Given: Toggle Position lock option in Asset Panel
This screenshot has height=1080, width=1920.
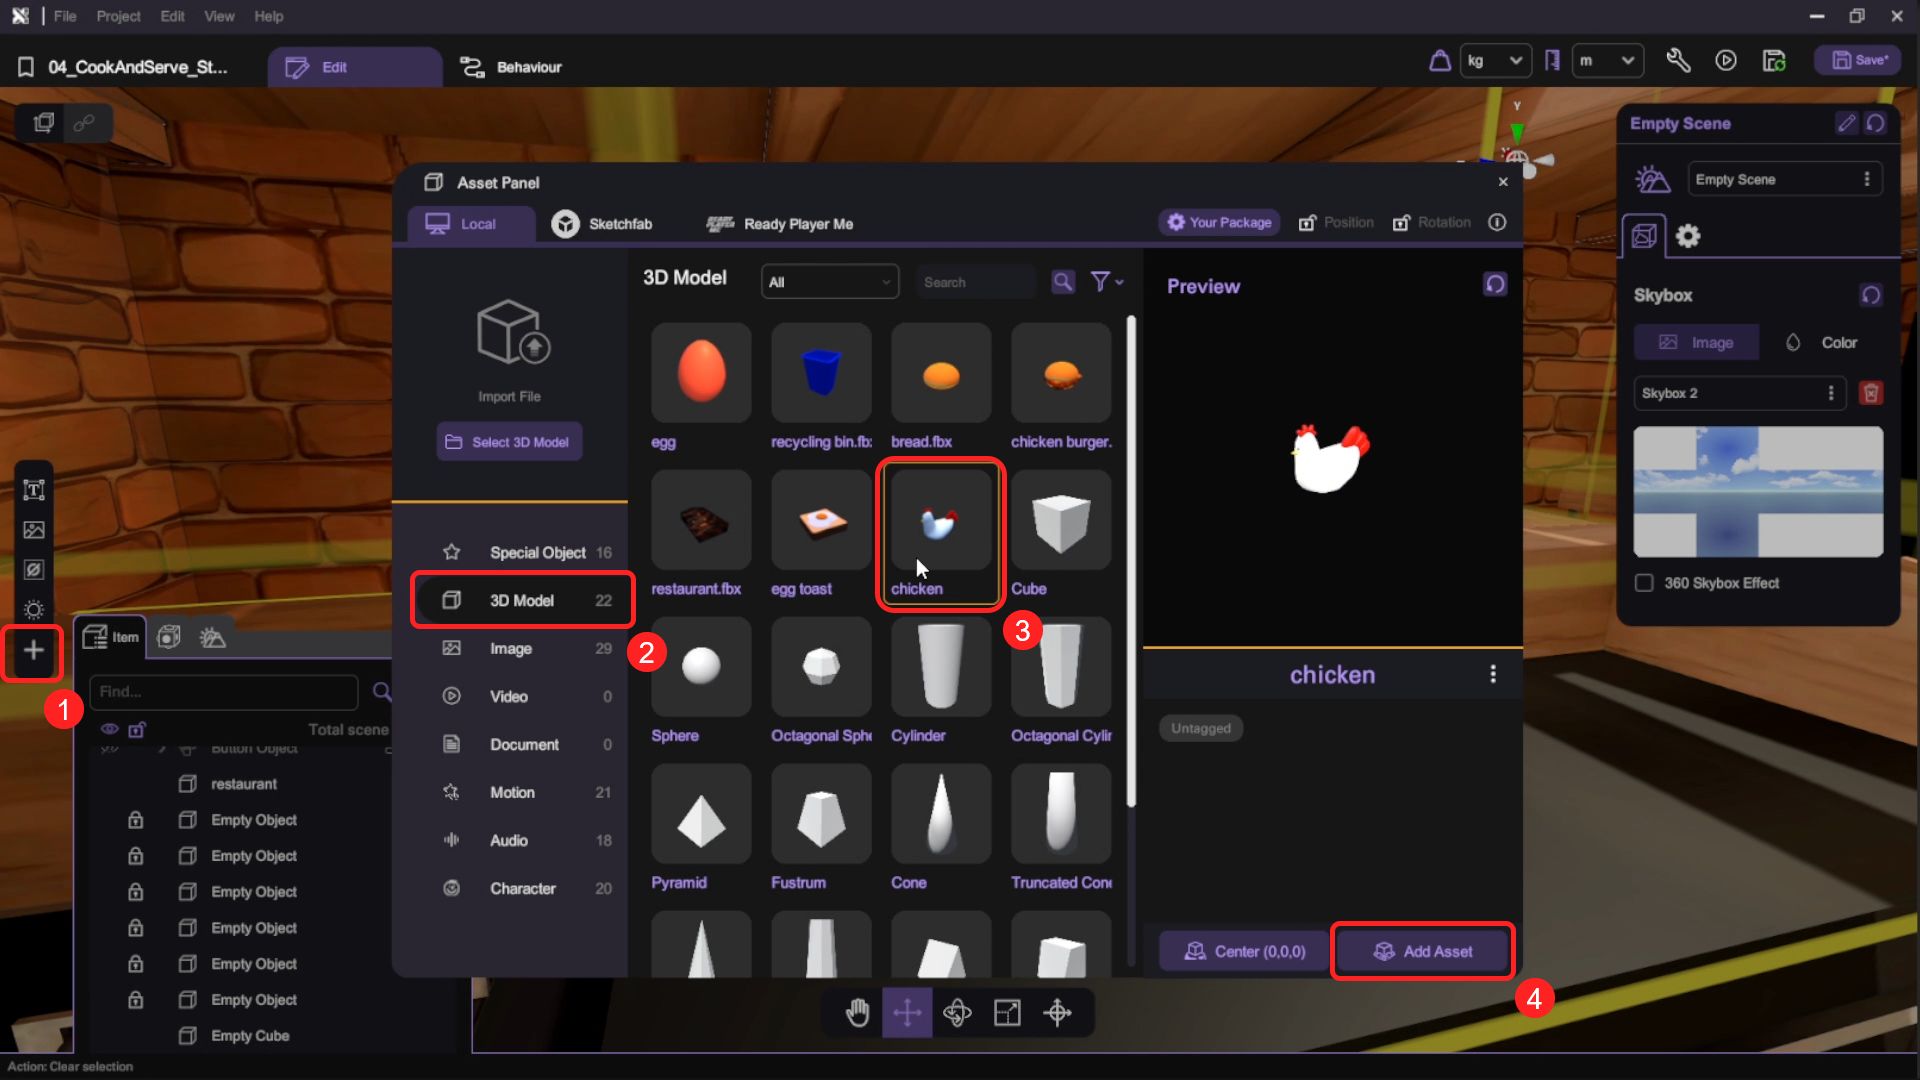Looking at the screenshot, I should pyautogui.click(x=1336, y=223).
